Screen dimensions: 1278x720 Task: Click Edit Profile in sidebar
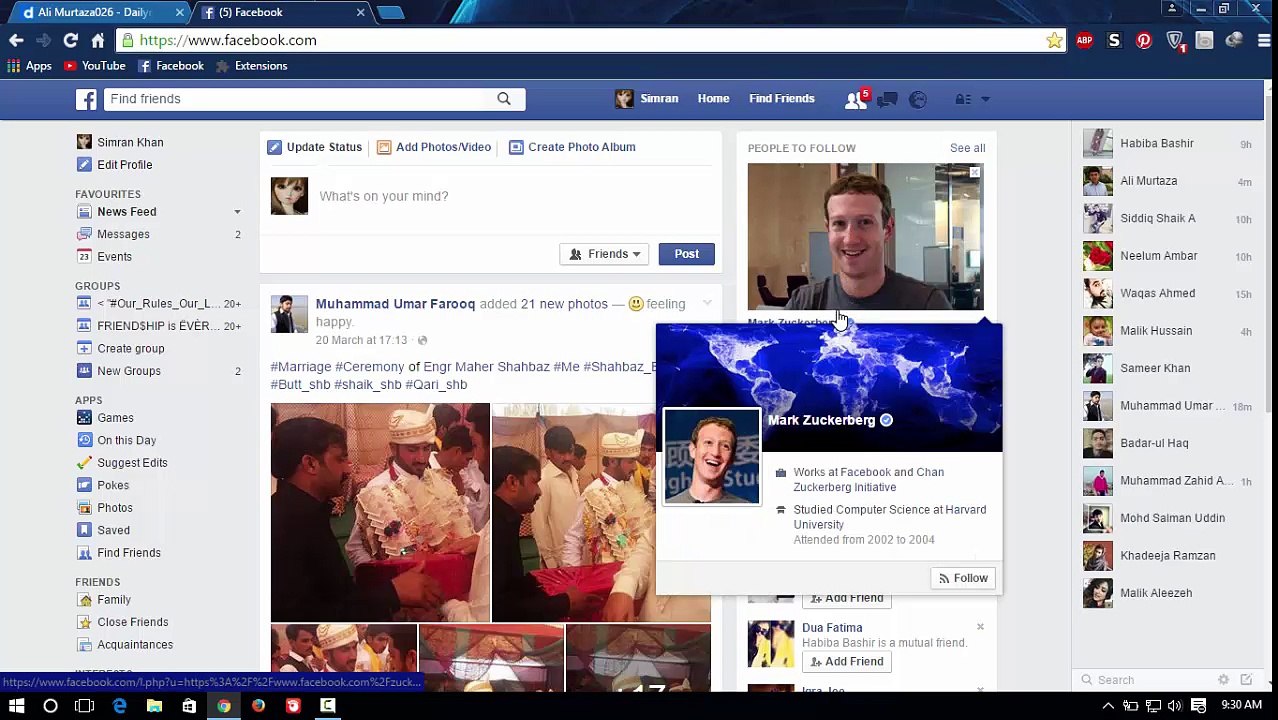coord(124,165)
